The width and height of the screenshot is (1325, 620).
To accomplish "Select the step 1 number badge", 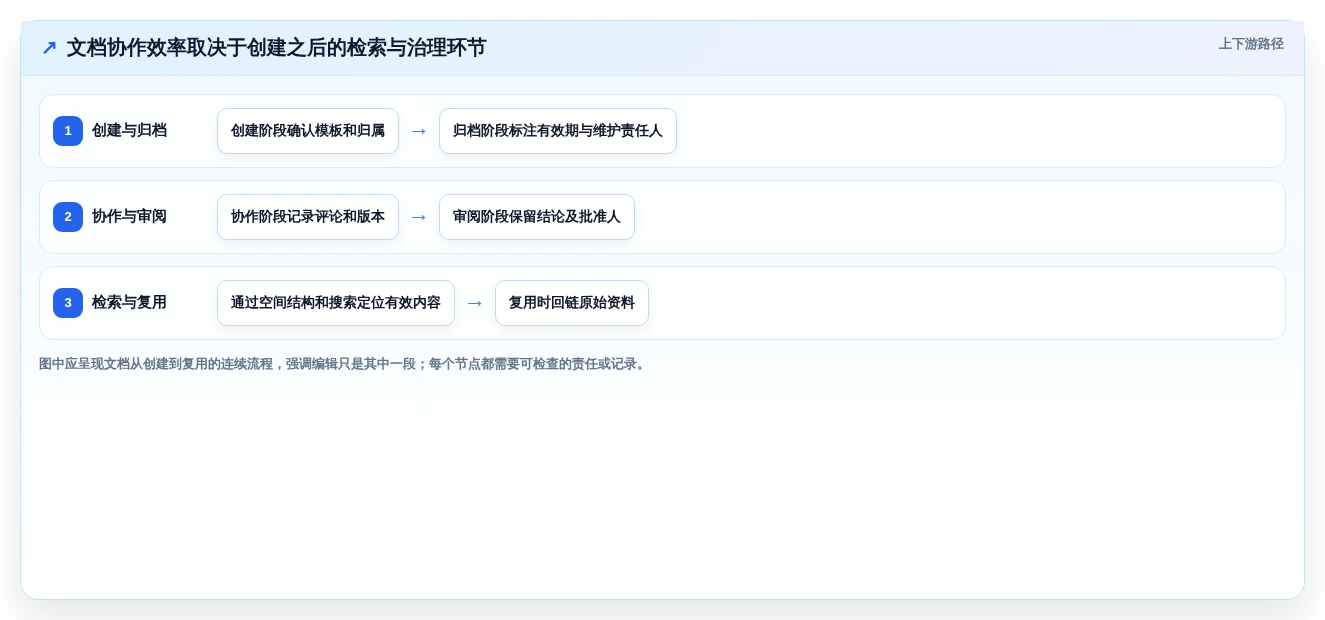I will (68, 131).
